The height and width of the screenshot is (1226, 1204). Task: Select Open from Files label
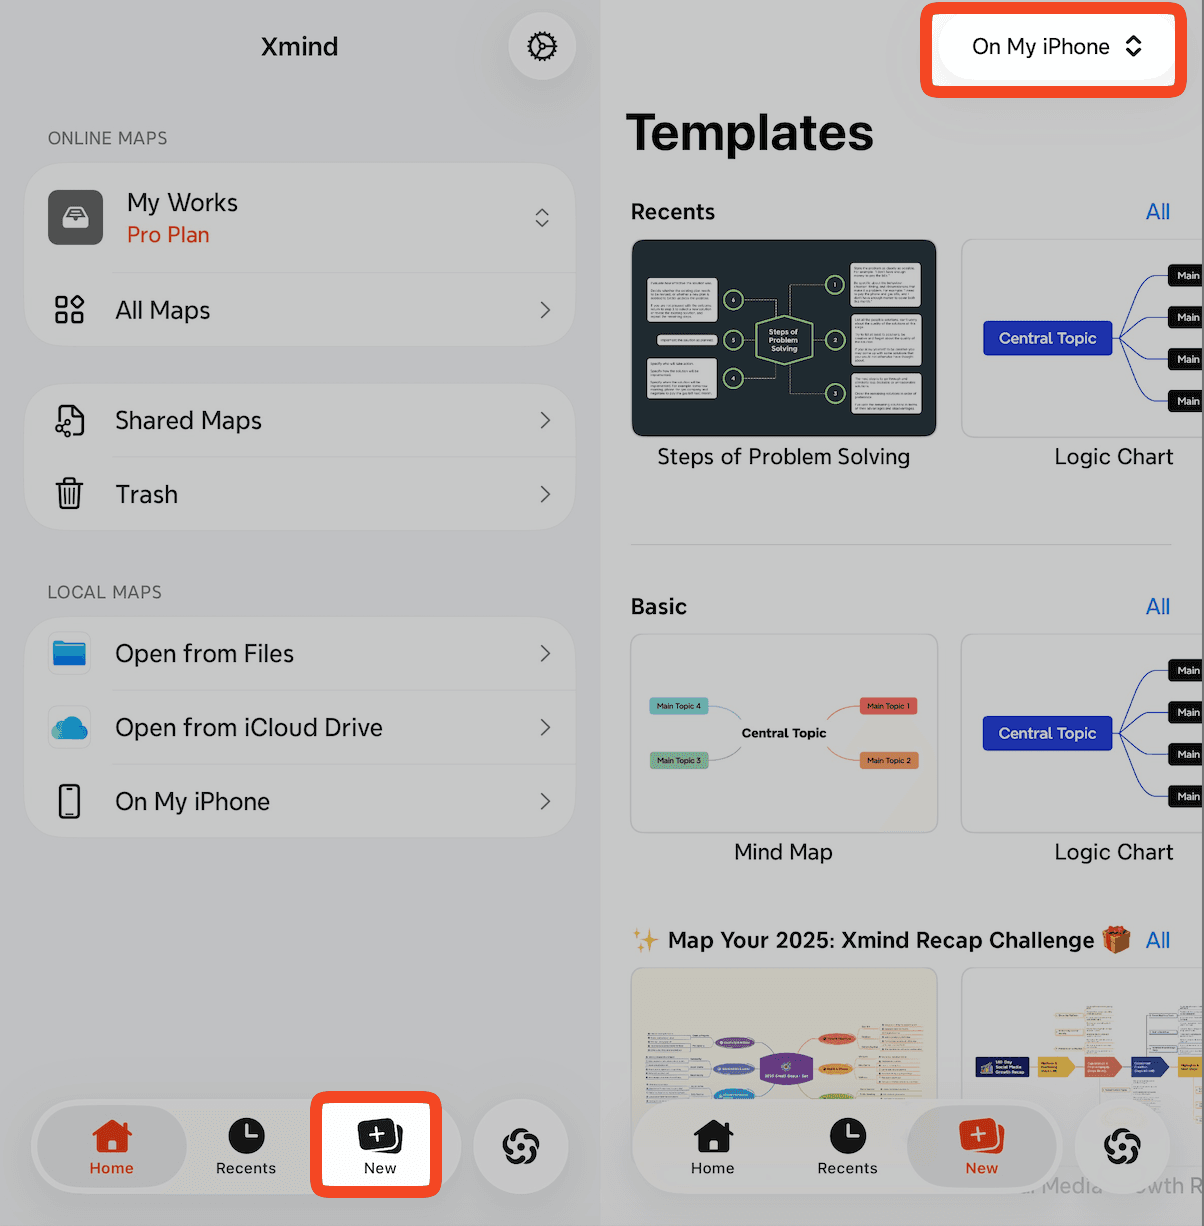204,653
